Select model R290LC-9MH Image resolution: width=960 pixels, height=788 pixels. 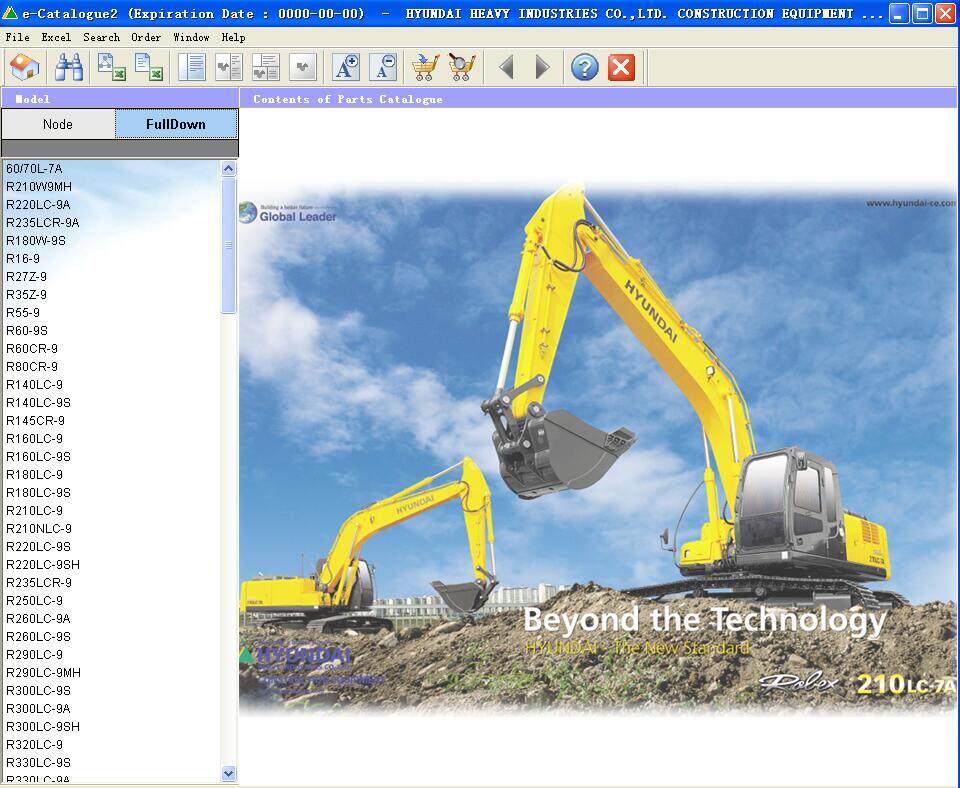43,673
